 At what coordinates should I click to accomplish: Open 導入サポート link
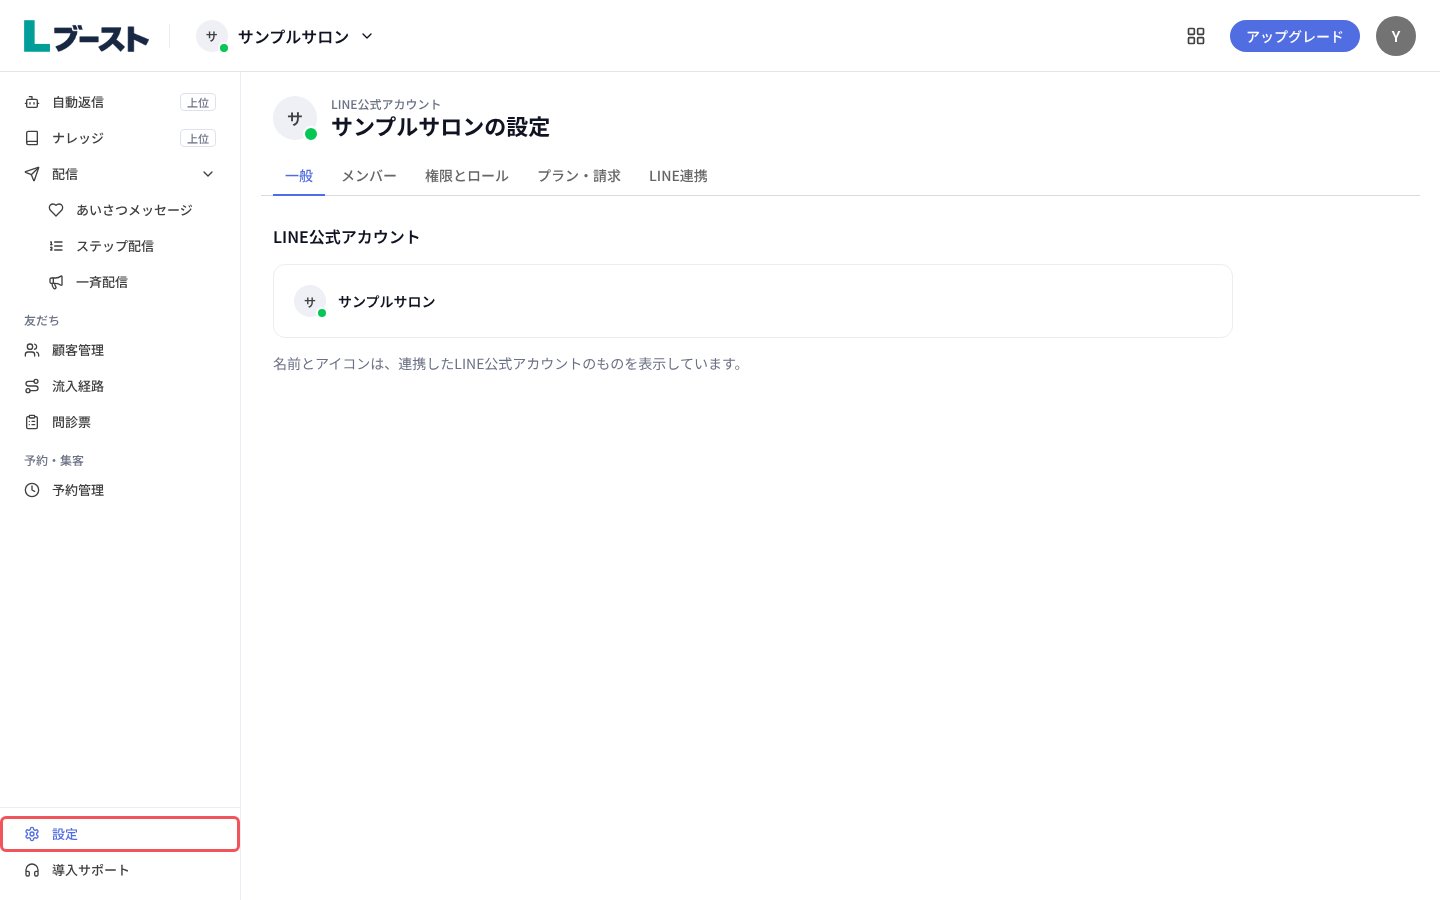[120, 870]
